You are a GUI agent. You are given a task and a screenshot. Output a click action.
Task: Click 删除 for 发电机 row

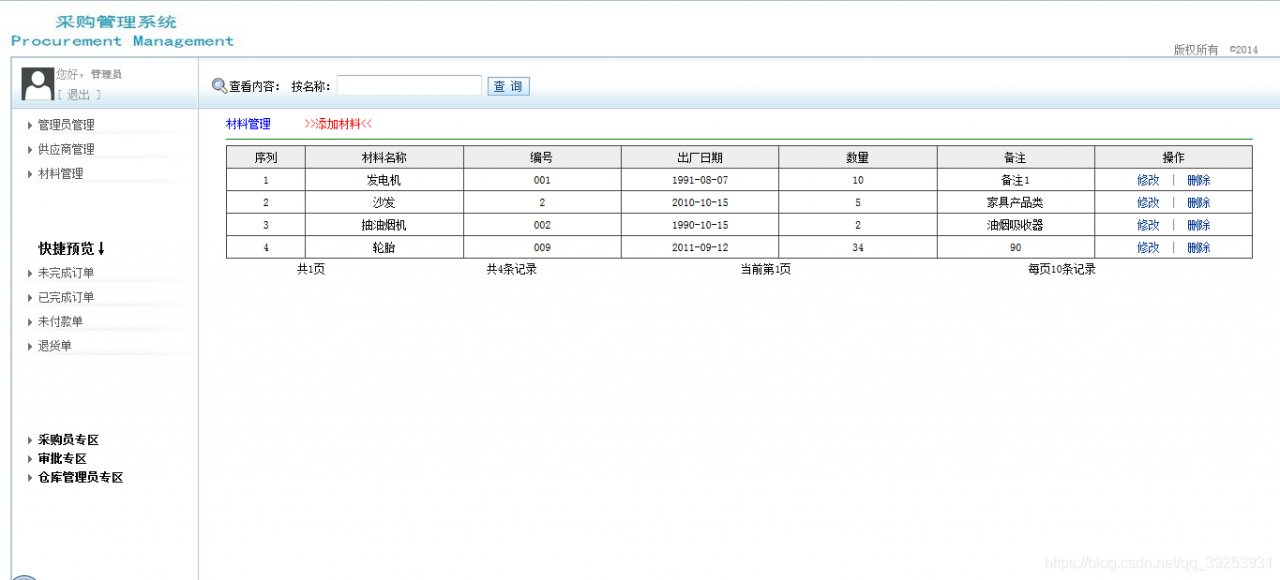pos(1198,180)
